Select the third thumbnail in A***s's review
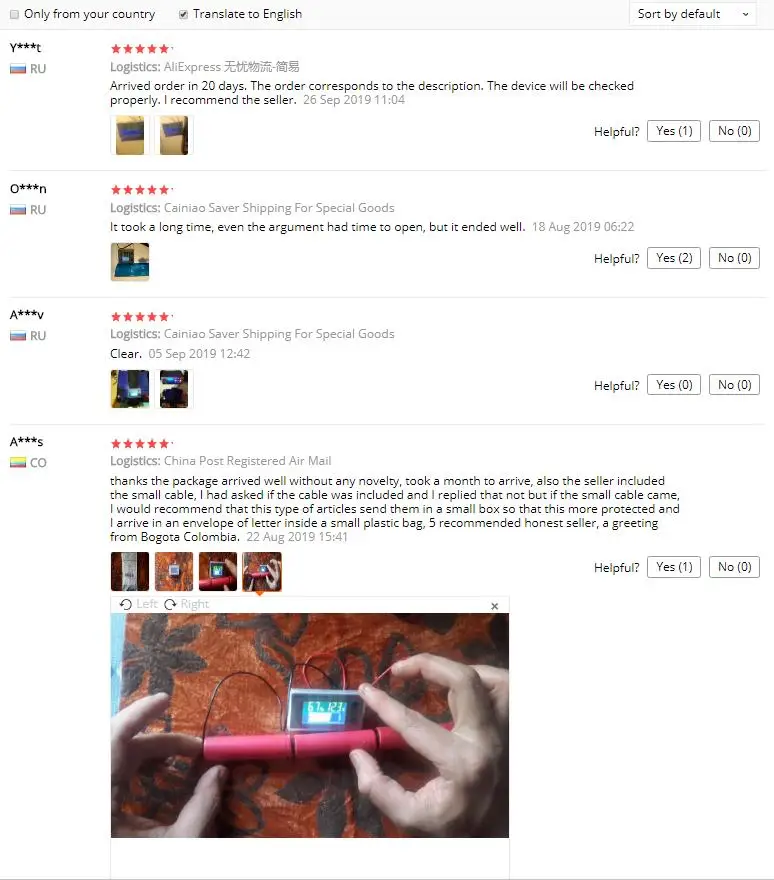Screen dimensions: 774x880 [x=218, y=572]
